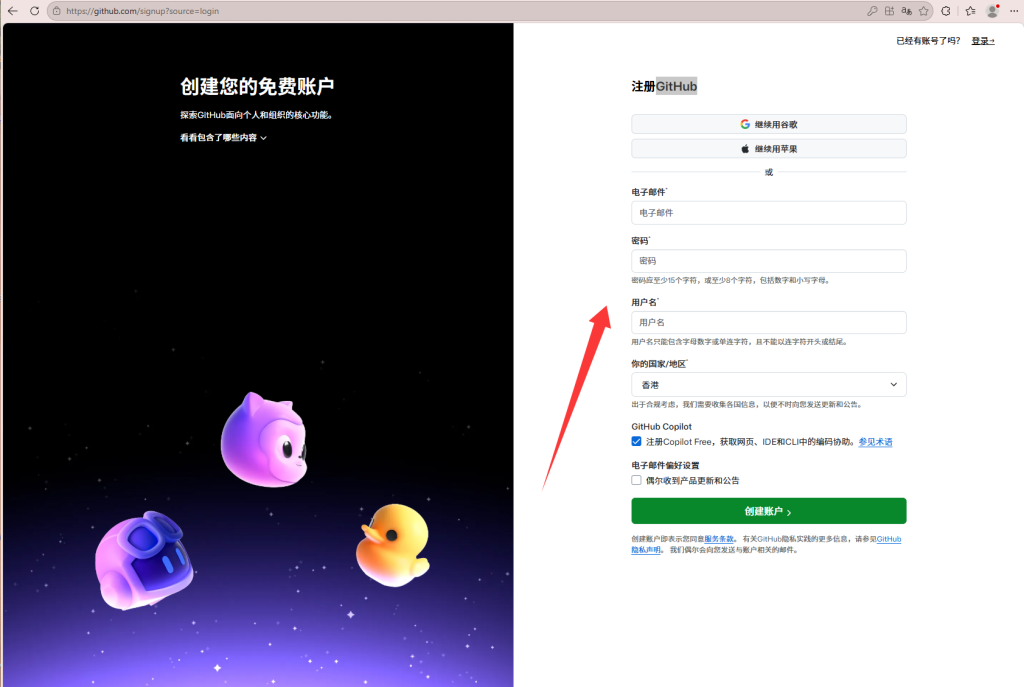The height and width of the screenshot is (687, 1024).
Task: Click the 已经有账号了吗? text
Action: pos(928,40)
